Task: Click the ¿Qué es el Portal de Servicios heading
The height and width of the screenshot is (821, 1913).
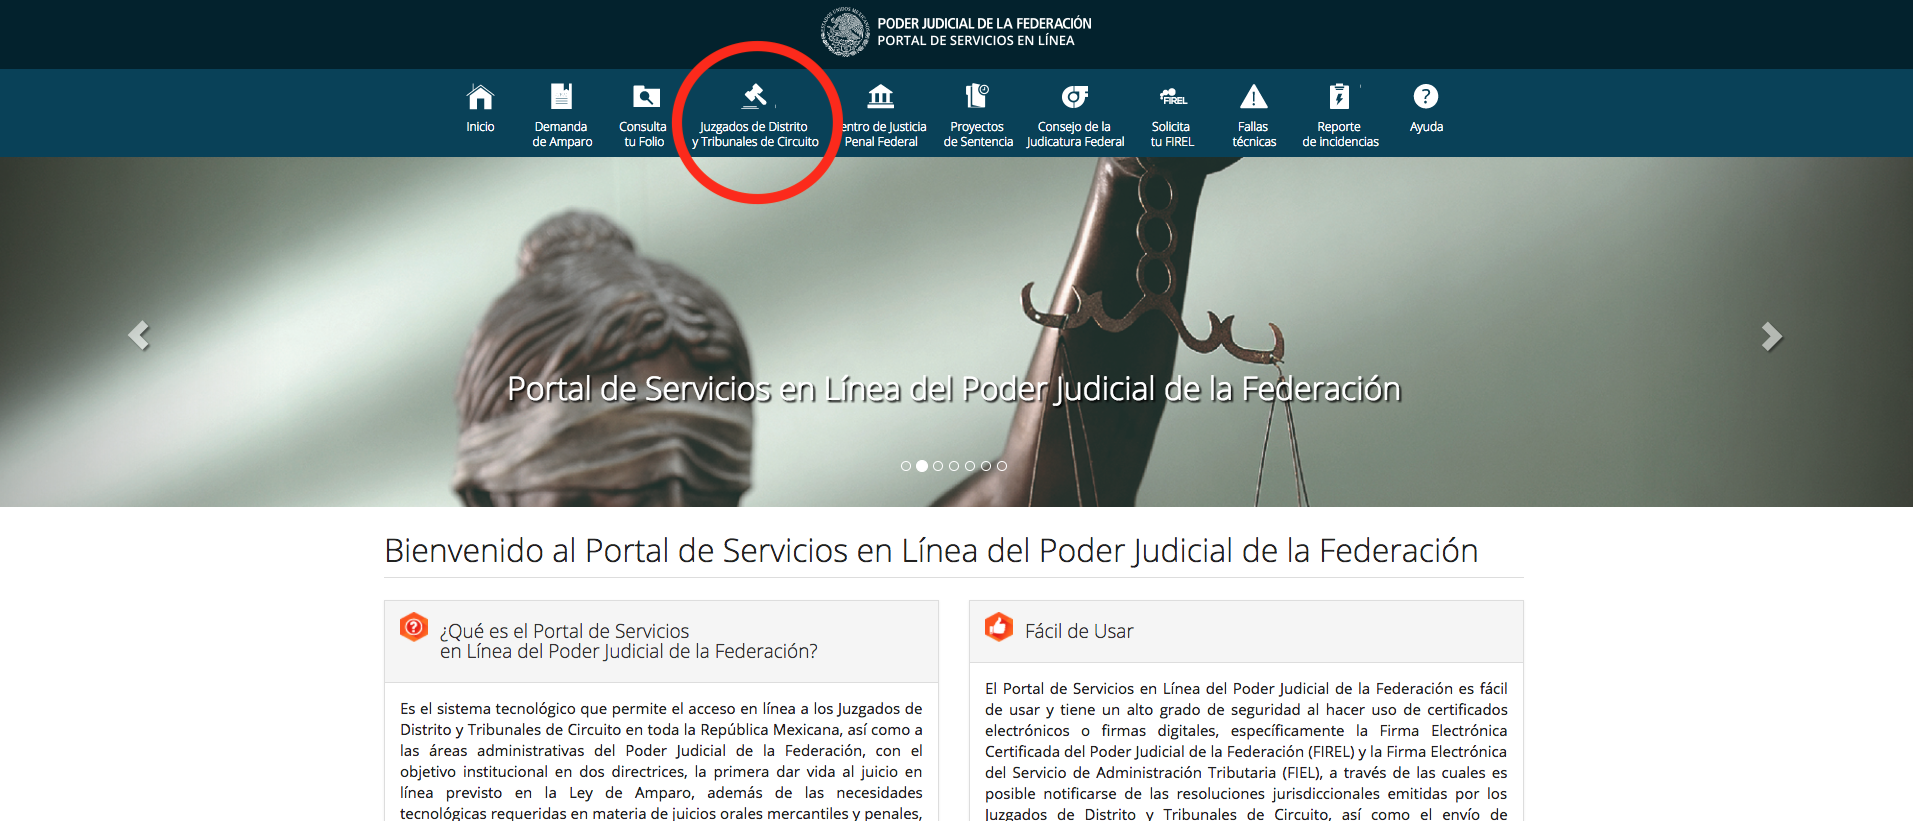Action: pyautogui.click(x=628, y=641)
